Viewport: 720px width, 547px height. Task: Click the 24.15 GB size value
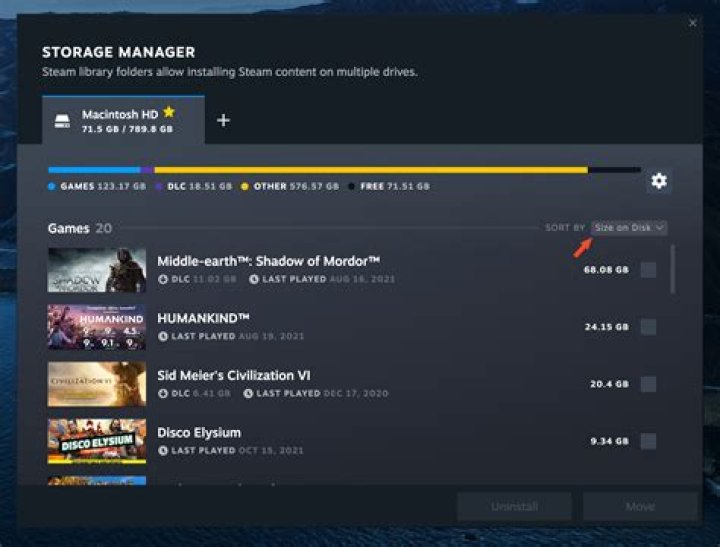pyautogui.click(x=607, y=327)
